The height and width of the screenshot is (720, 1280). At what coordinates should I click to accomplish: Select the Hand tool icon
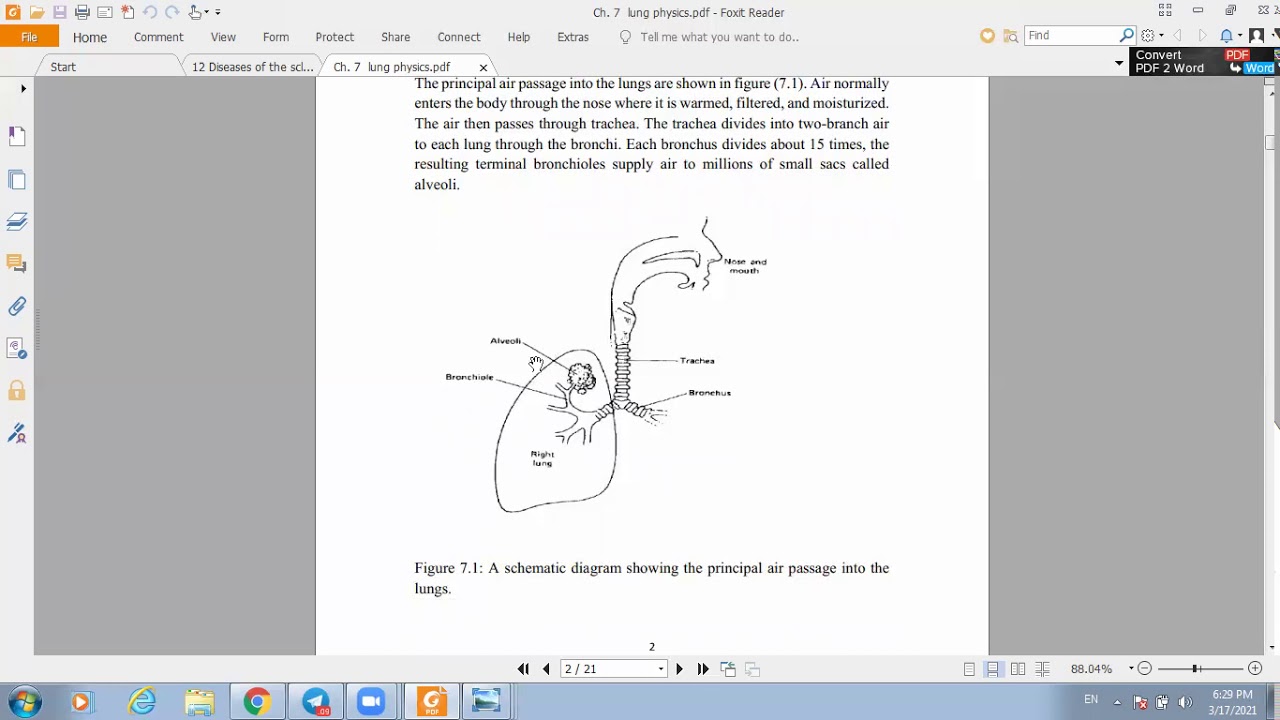click(194, 12)
